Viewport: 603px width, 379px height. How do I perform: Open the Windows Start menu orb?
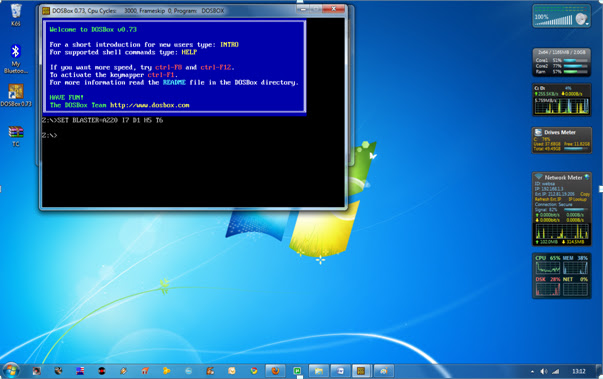pos(11,371)
